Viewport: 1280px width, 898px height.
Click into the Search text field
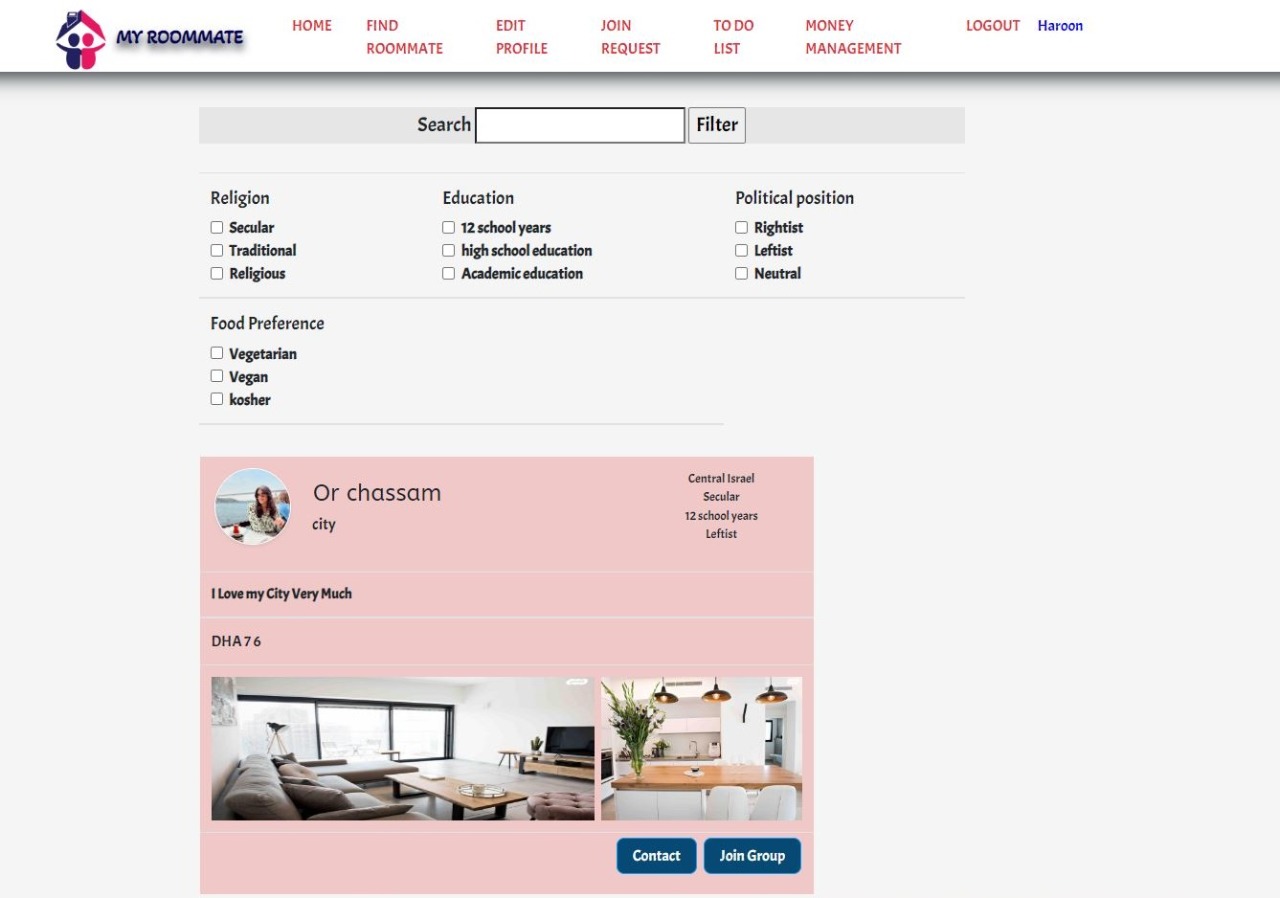click(580, 126)
